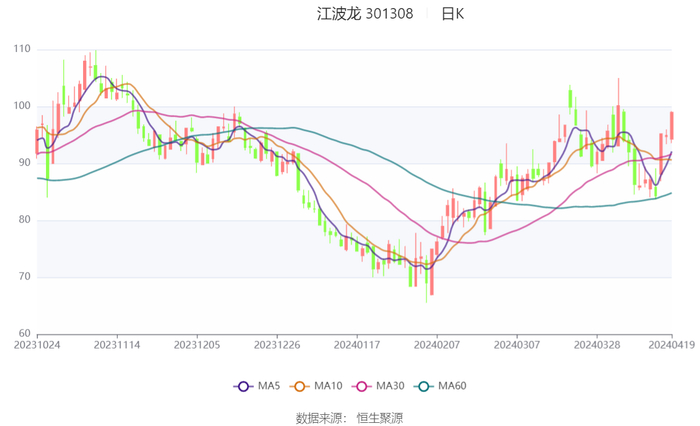The width and height of the screenshot is (700, 426).
Task: Select the 60 price axis label
Action: (24, 334)
